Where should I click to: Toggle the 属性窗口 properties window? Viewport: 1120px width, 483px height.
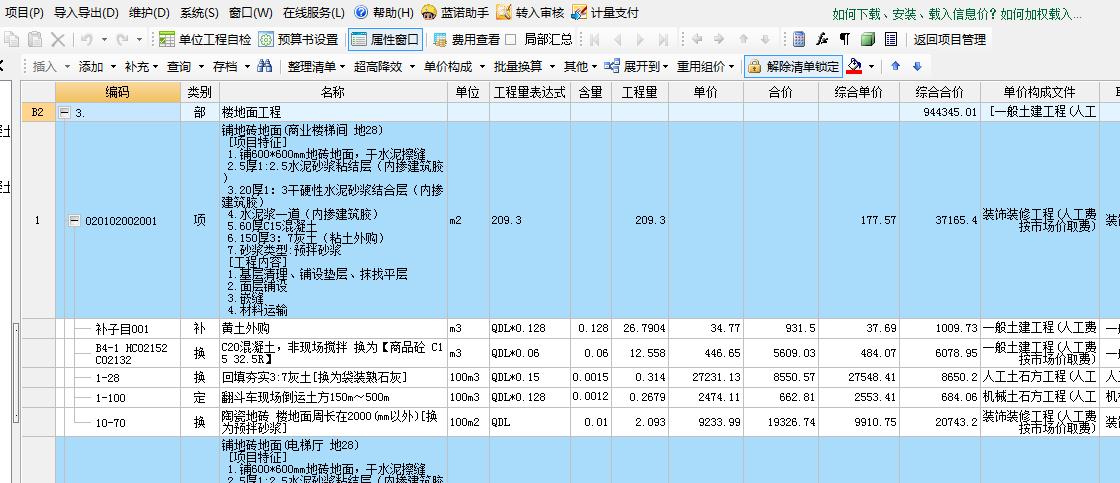(385, 39)
